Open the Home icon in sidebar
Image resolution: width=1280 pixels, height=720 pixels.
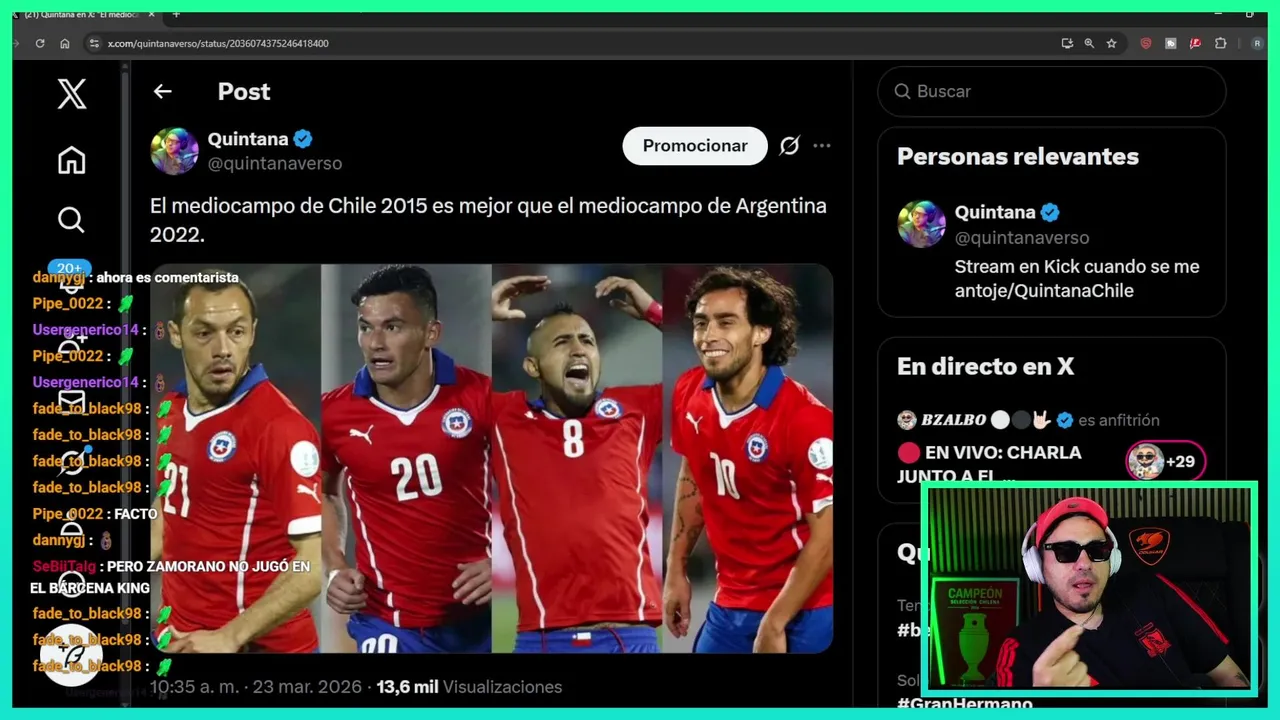pyautogui.click(x=71, y=160)
